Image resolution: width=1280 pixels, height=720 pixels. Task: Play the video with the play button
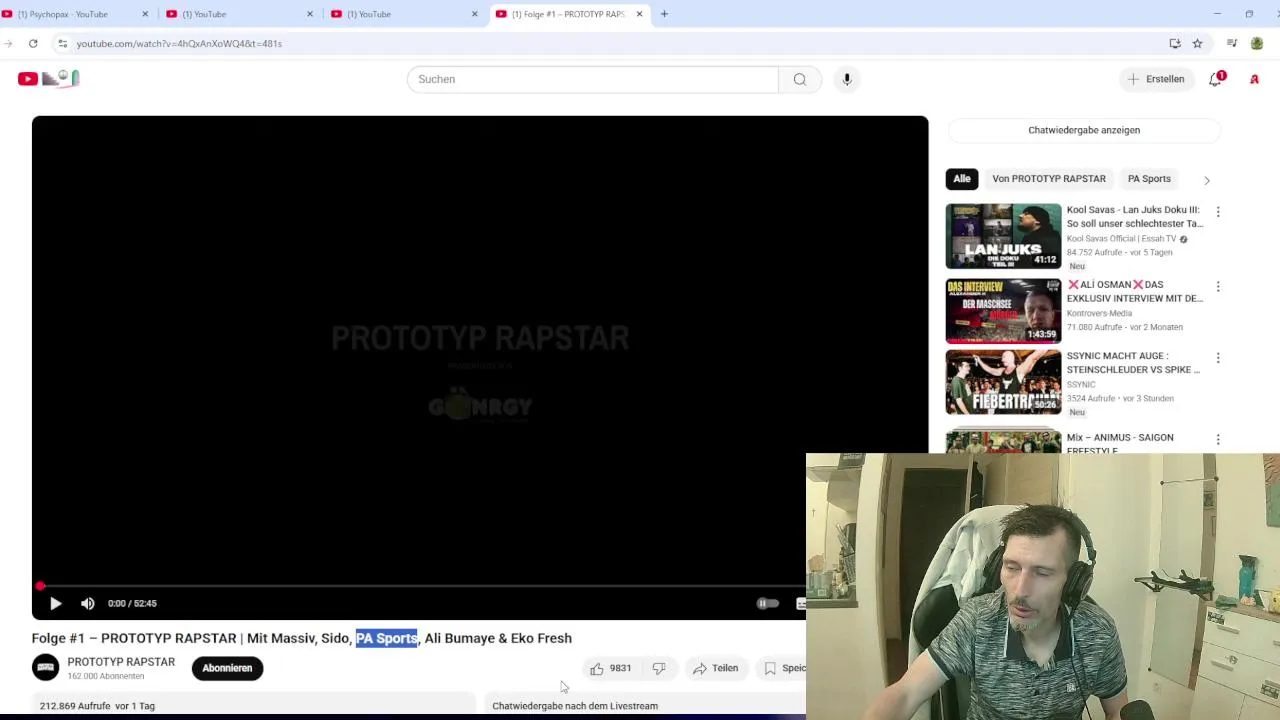[56, 603]
